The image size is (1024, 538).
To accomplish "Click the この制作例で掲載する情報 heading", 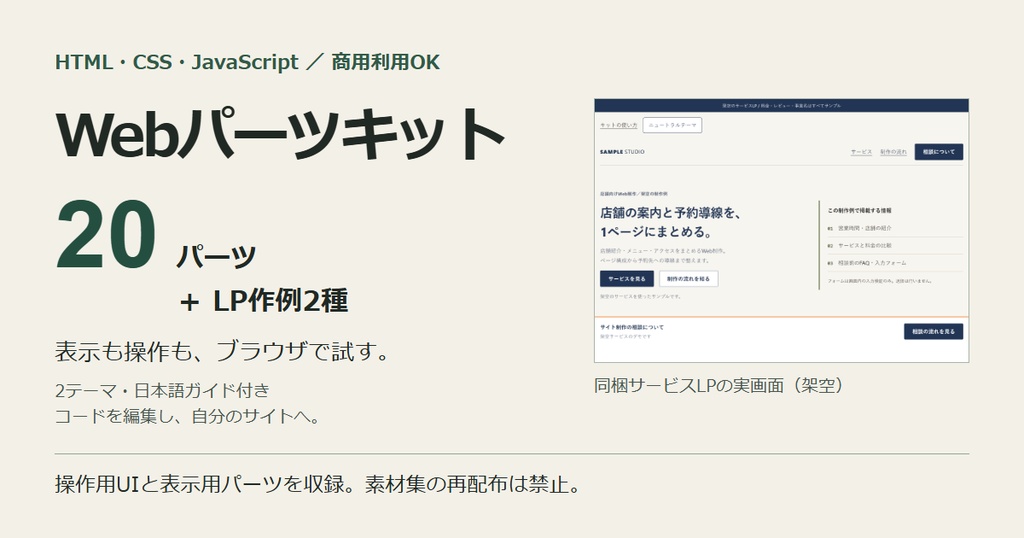I will tap(859, 210).
